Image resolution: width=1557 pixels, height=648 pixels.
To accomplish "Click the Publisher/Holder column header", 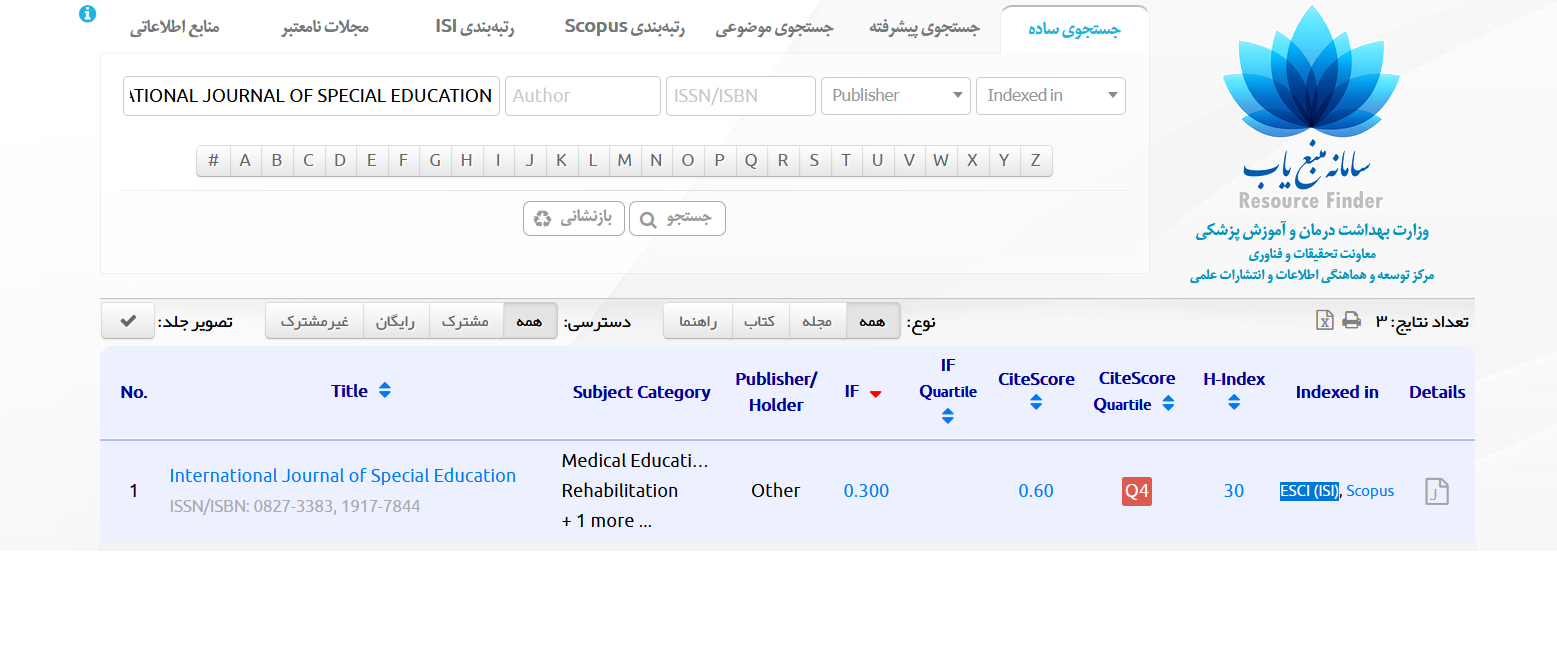I will click(776, 392).
